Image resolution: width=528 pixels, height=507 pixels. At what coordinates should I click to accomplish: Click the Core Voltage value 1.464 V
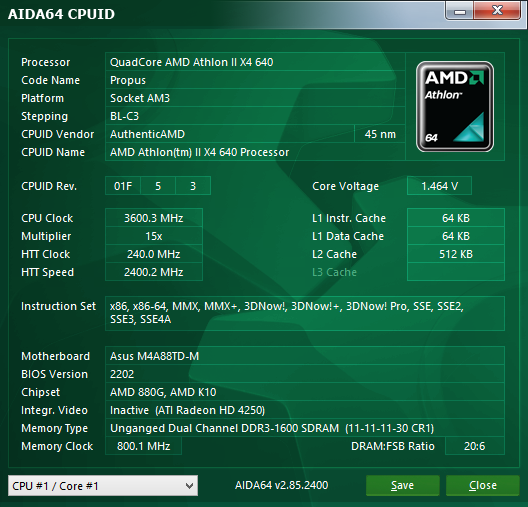coord(439,186)
